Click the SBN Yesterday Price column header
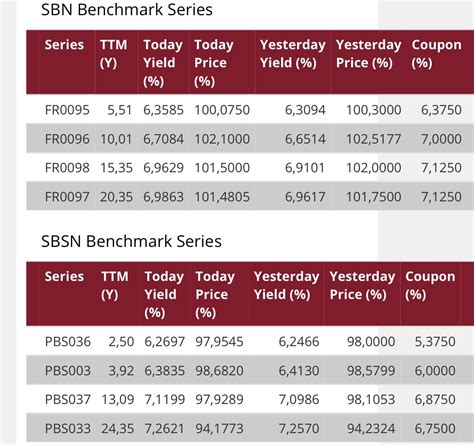 (x=368, y=54)
